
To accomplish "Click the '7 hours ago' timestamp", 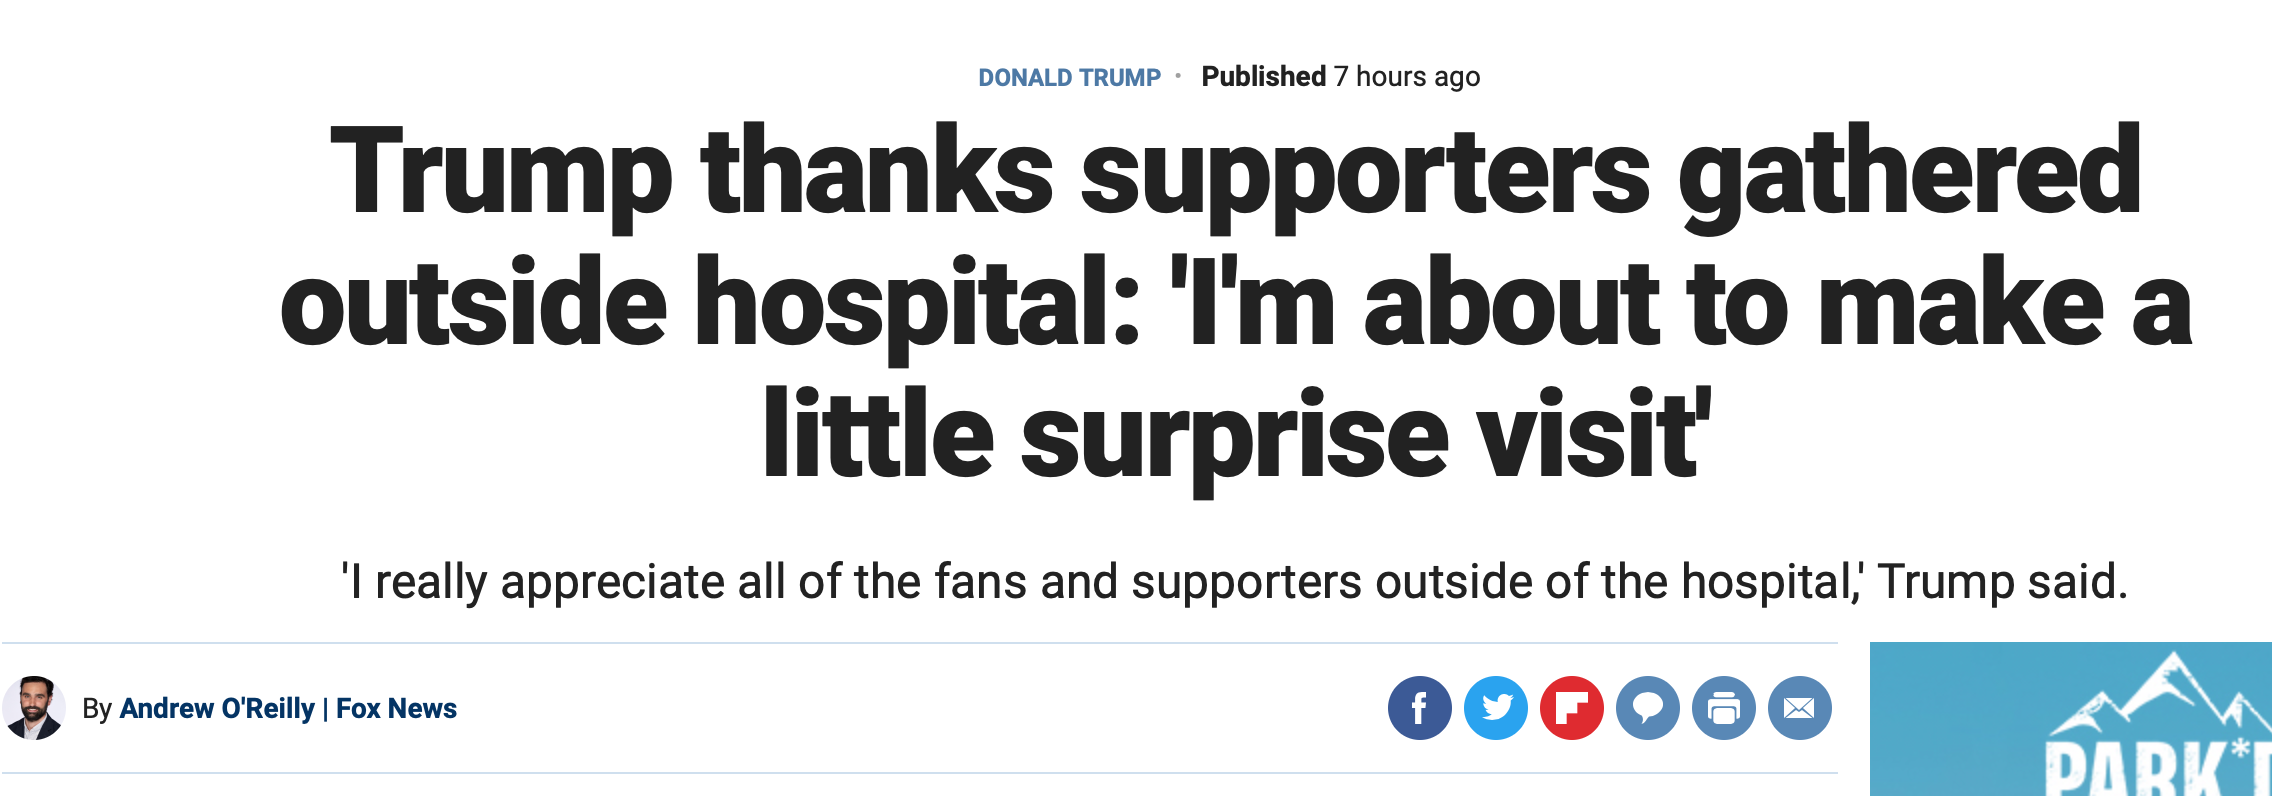I will click(1407, 77).
